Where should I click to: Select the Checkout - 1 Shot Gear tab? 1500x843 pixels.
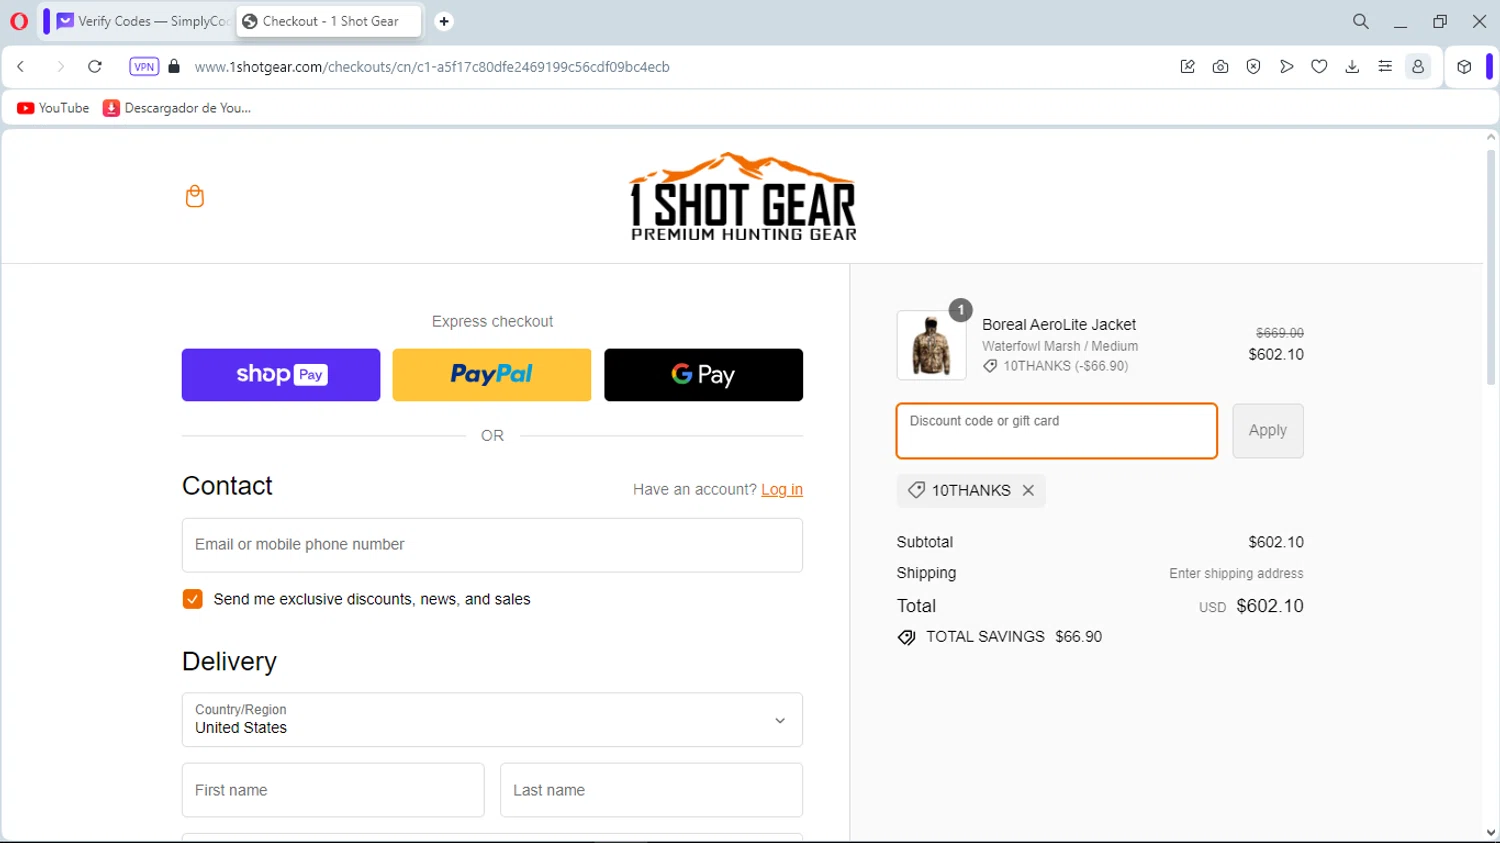pos(329,21)
